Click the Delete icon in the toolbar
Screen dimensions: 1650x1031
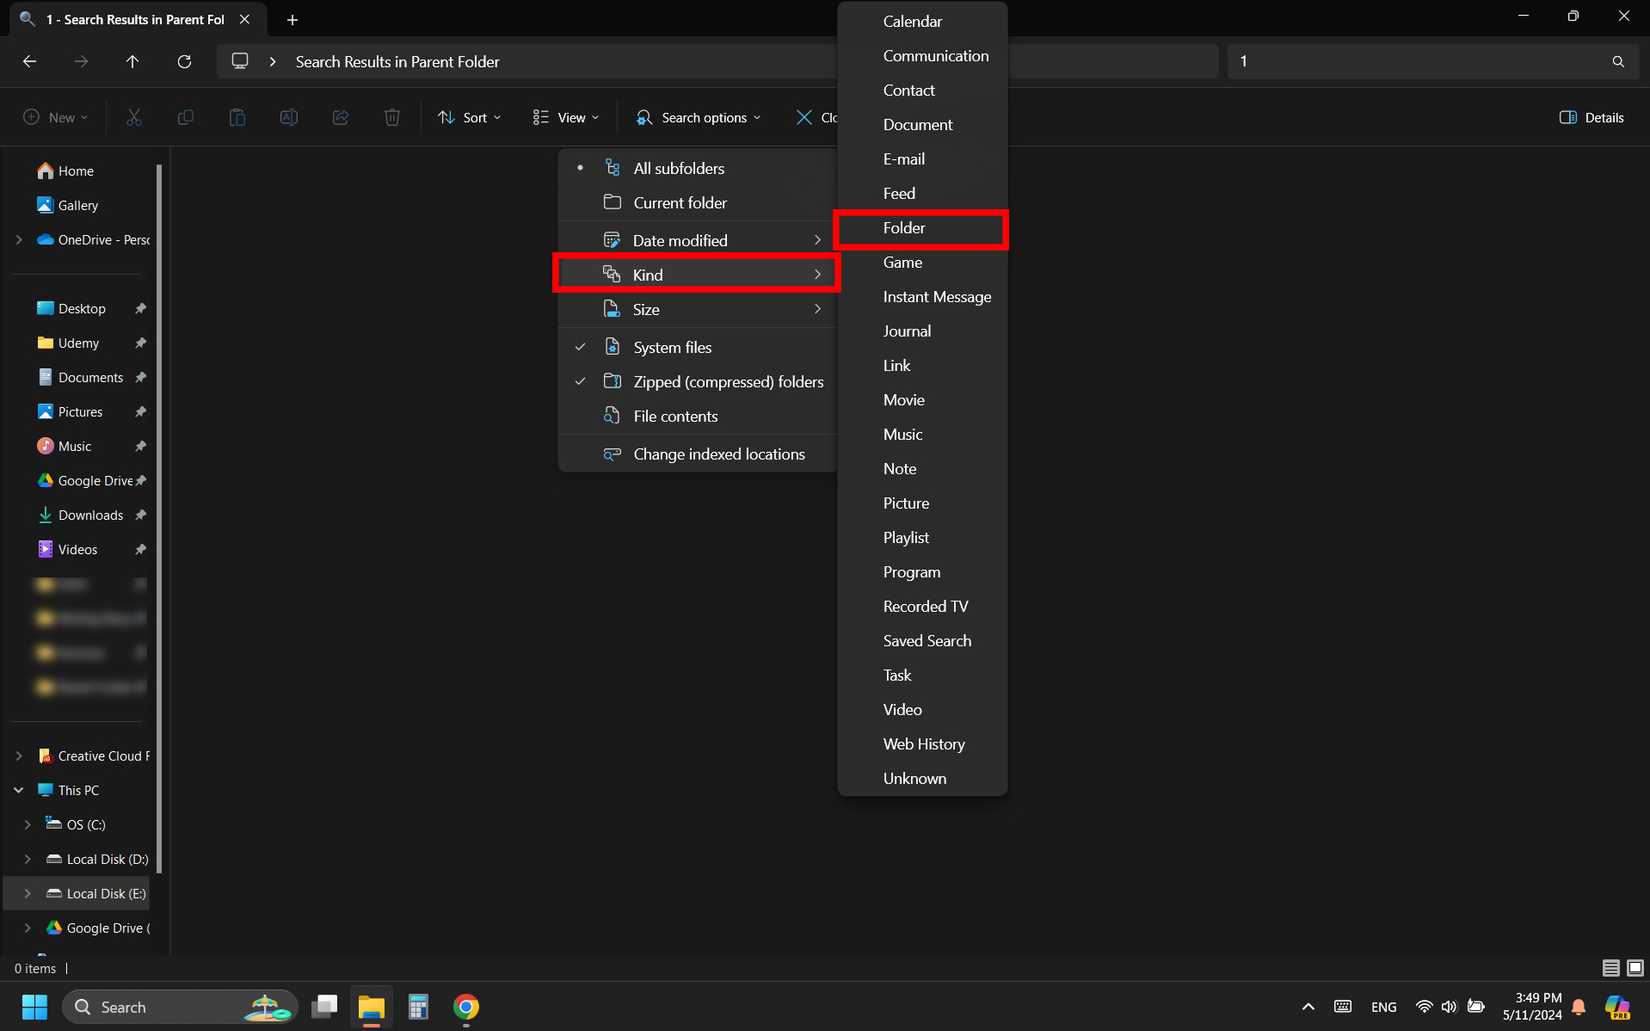pyautogui.click(x=391, y=117)
